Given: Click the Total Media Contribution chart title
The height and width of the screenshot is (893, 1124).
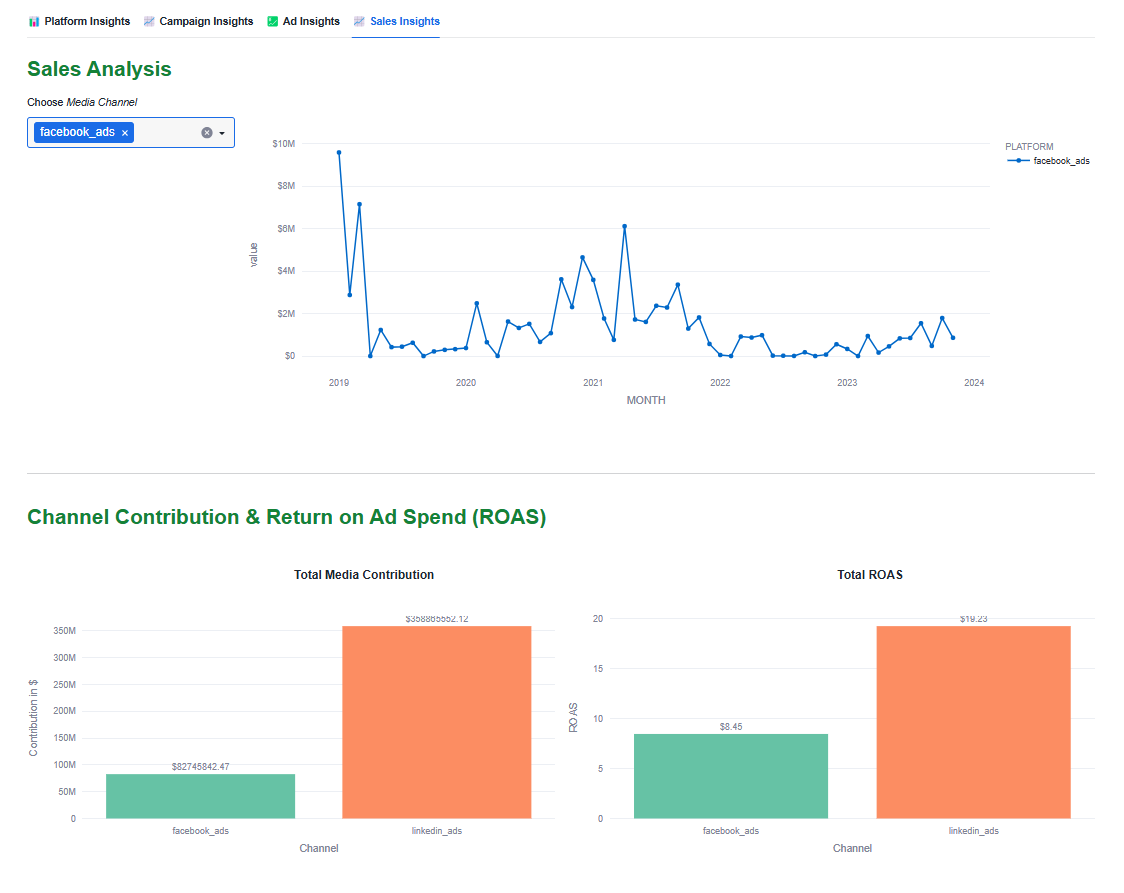Looking at the screenshot, I should click(364, 575).
